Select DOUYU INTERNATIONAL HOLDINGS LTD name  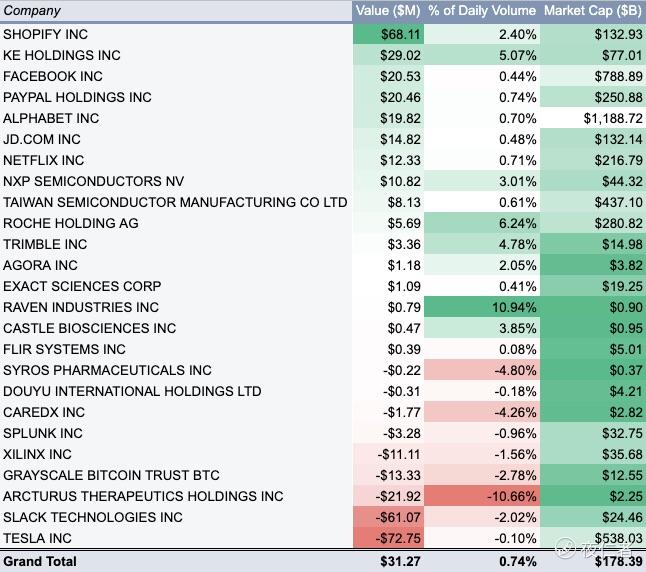click(132, 391)
